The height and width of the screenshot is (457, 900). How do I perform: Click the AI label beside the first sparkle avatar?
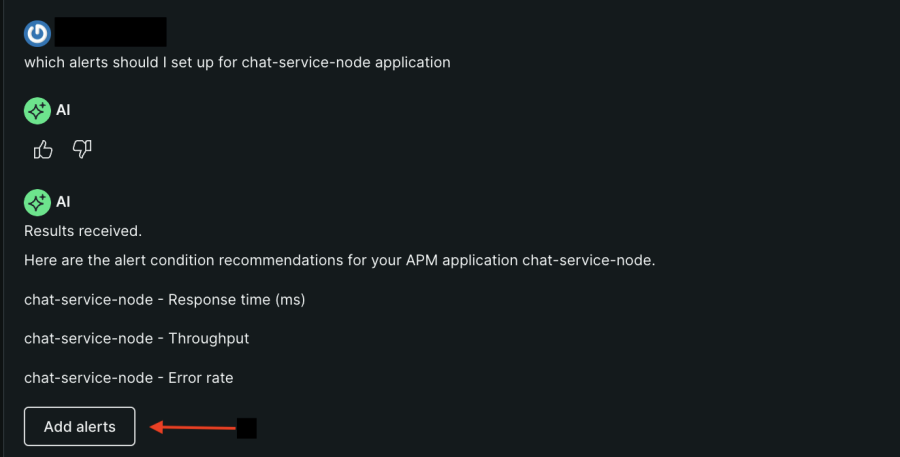click(x=63, y=111)
